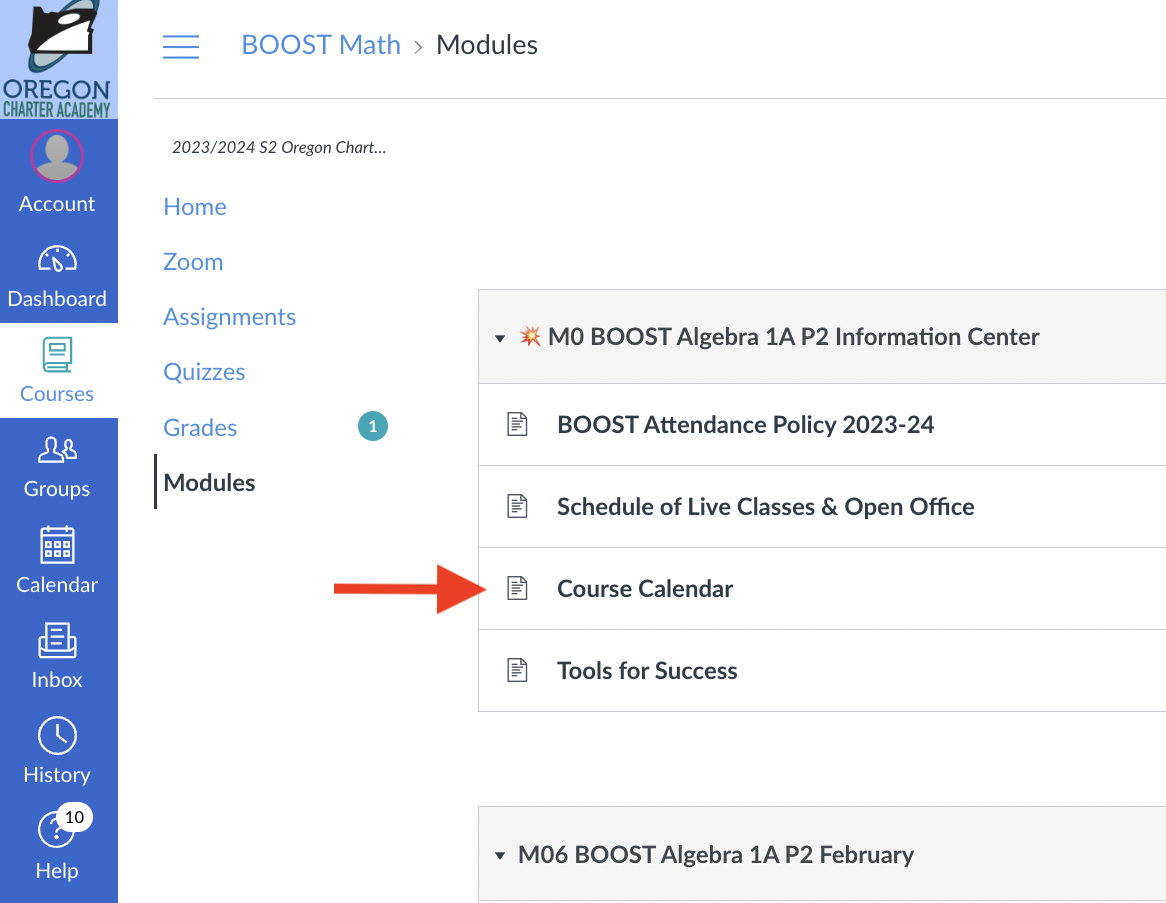Collapse M06 BOOST Algebra 1A P2 February module
The image size is (1166, 903).
click(x=500, y=855)
